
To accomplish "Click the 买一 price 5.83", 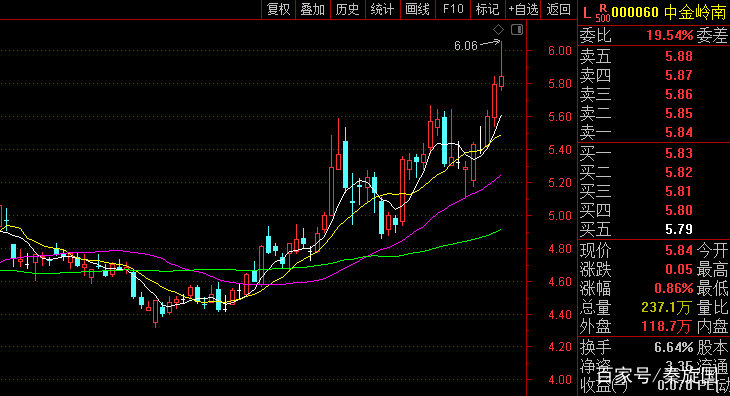I will coord(679,153).
